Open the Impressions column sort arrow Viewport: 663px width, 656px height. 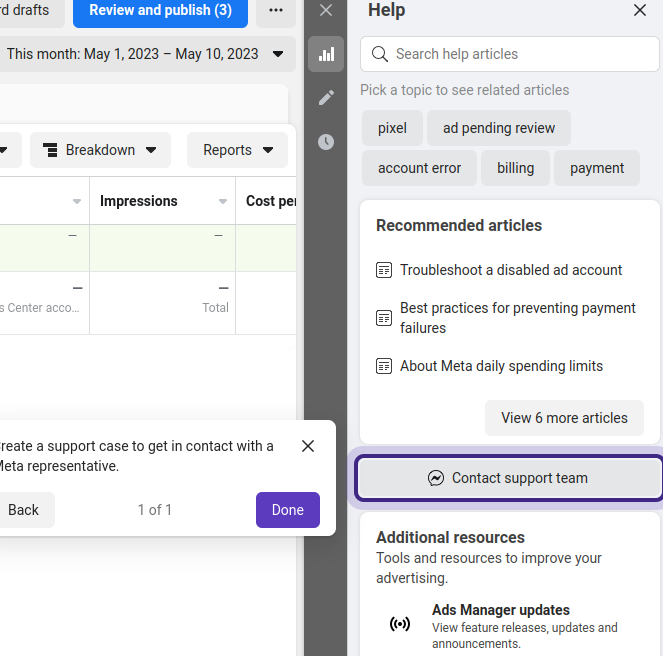[x=223, y=202]
